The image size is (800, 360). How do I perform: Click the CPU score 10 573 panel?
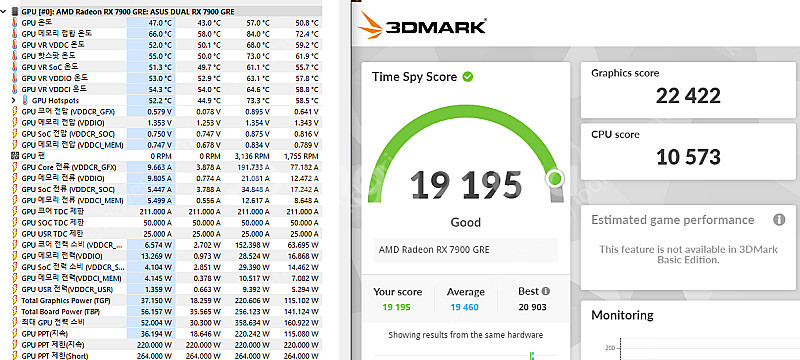point(688,151)
